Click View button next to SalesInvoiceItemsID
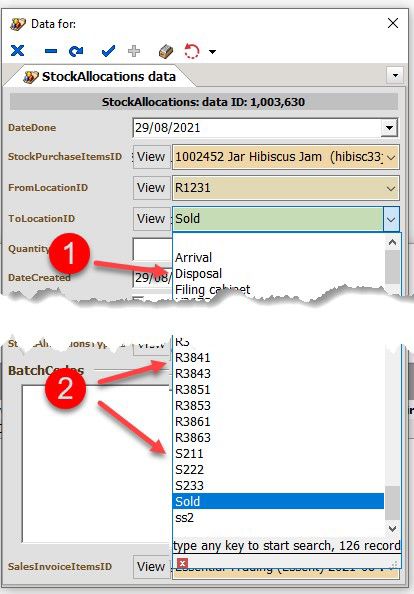414x594 pixels. (151, 567)
